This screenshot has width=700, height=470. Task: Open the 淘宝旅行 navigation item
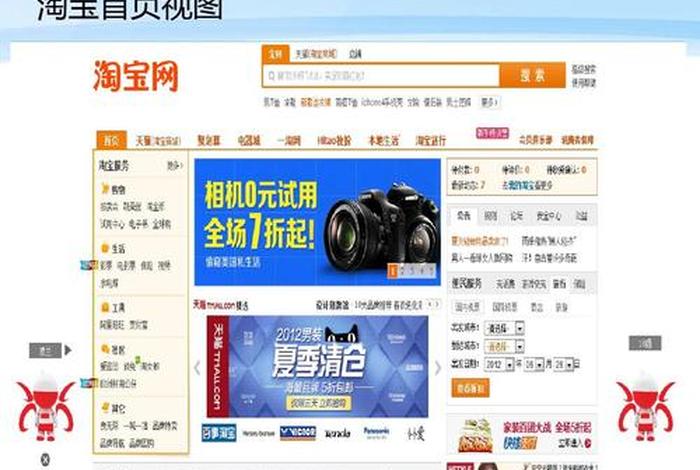point(431,141)
